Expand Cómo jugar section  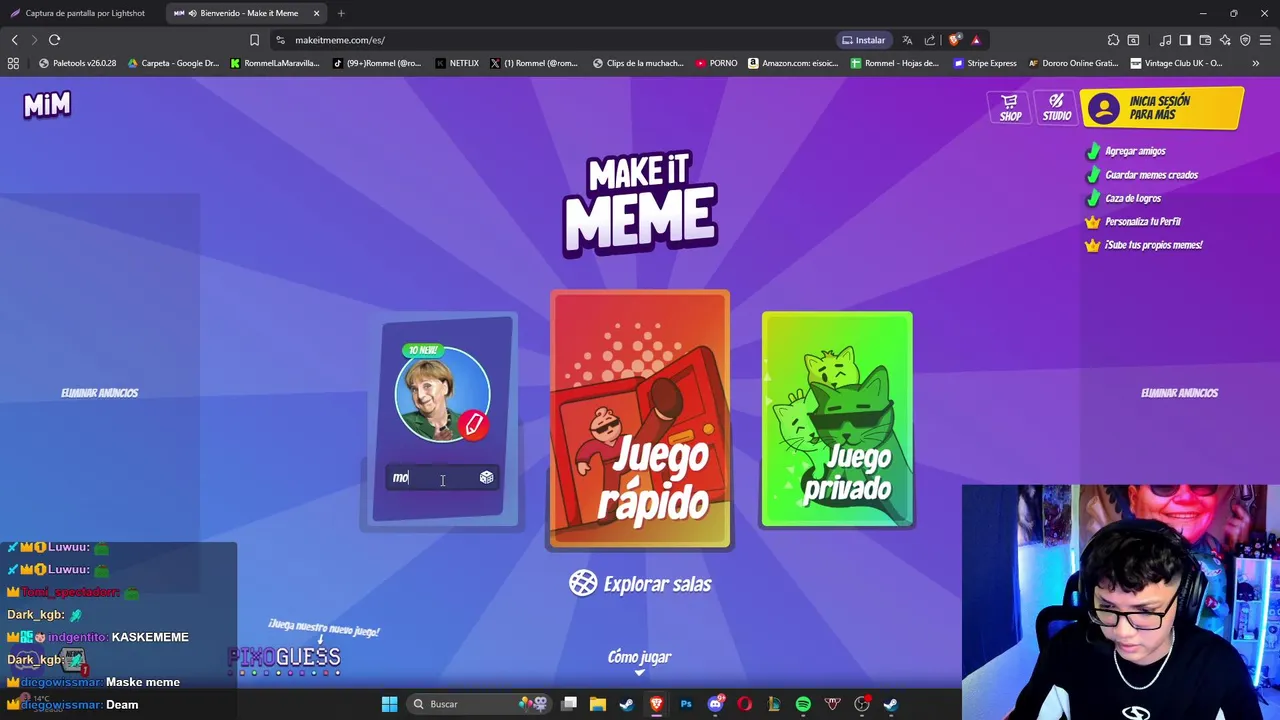(639, 661)
